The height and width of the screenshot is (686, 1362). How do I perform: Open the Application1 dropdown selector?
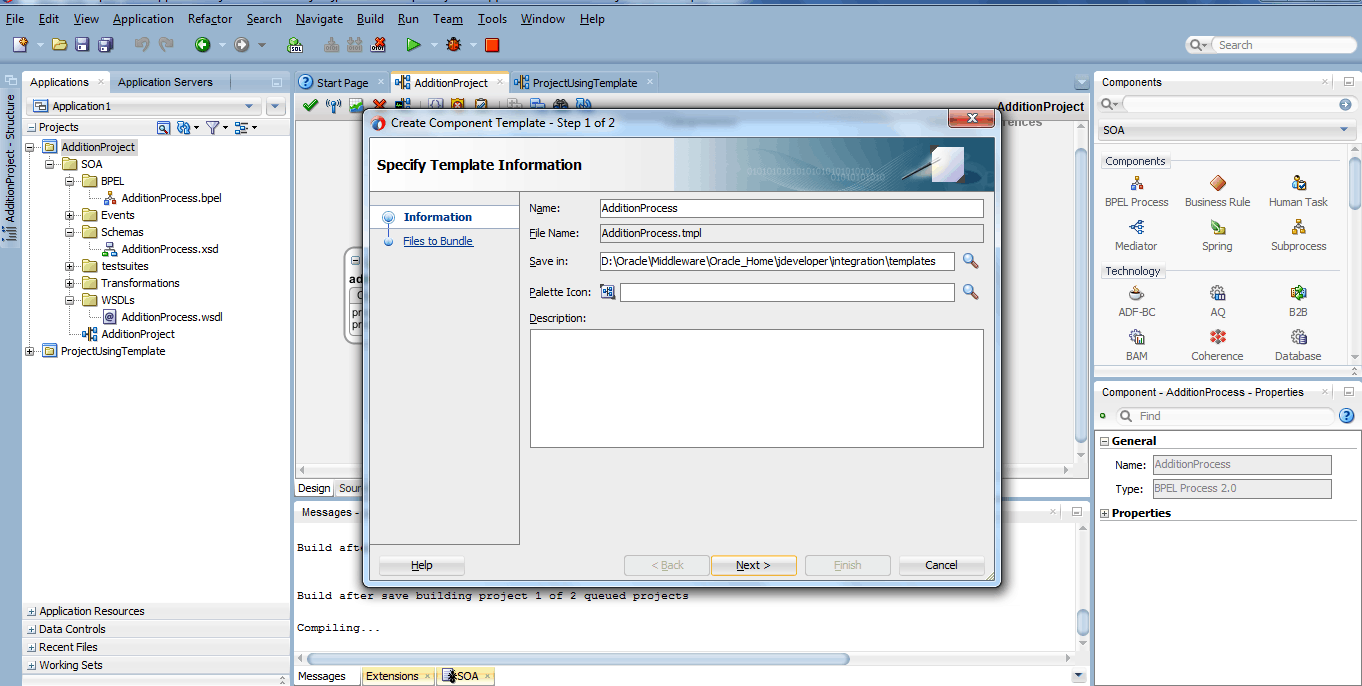coord(145,106)
